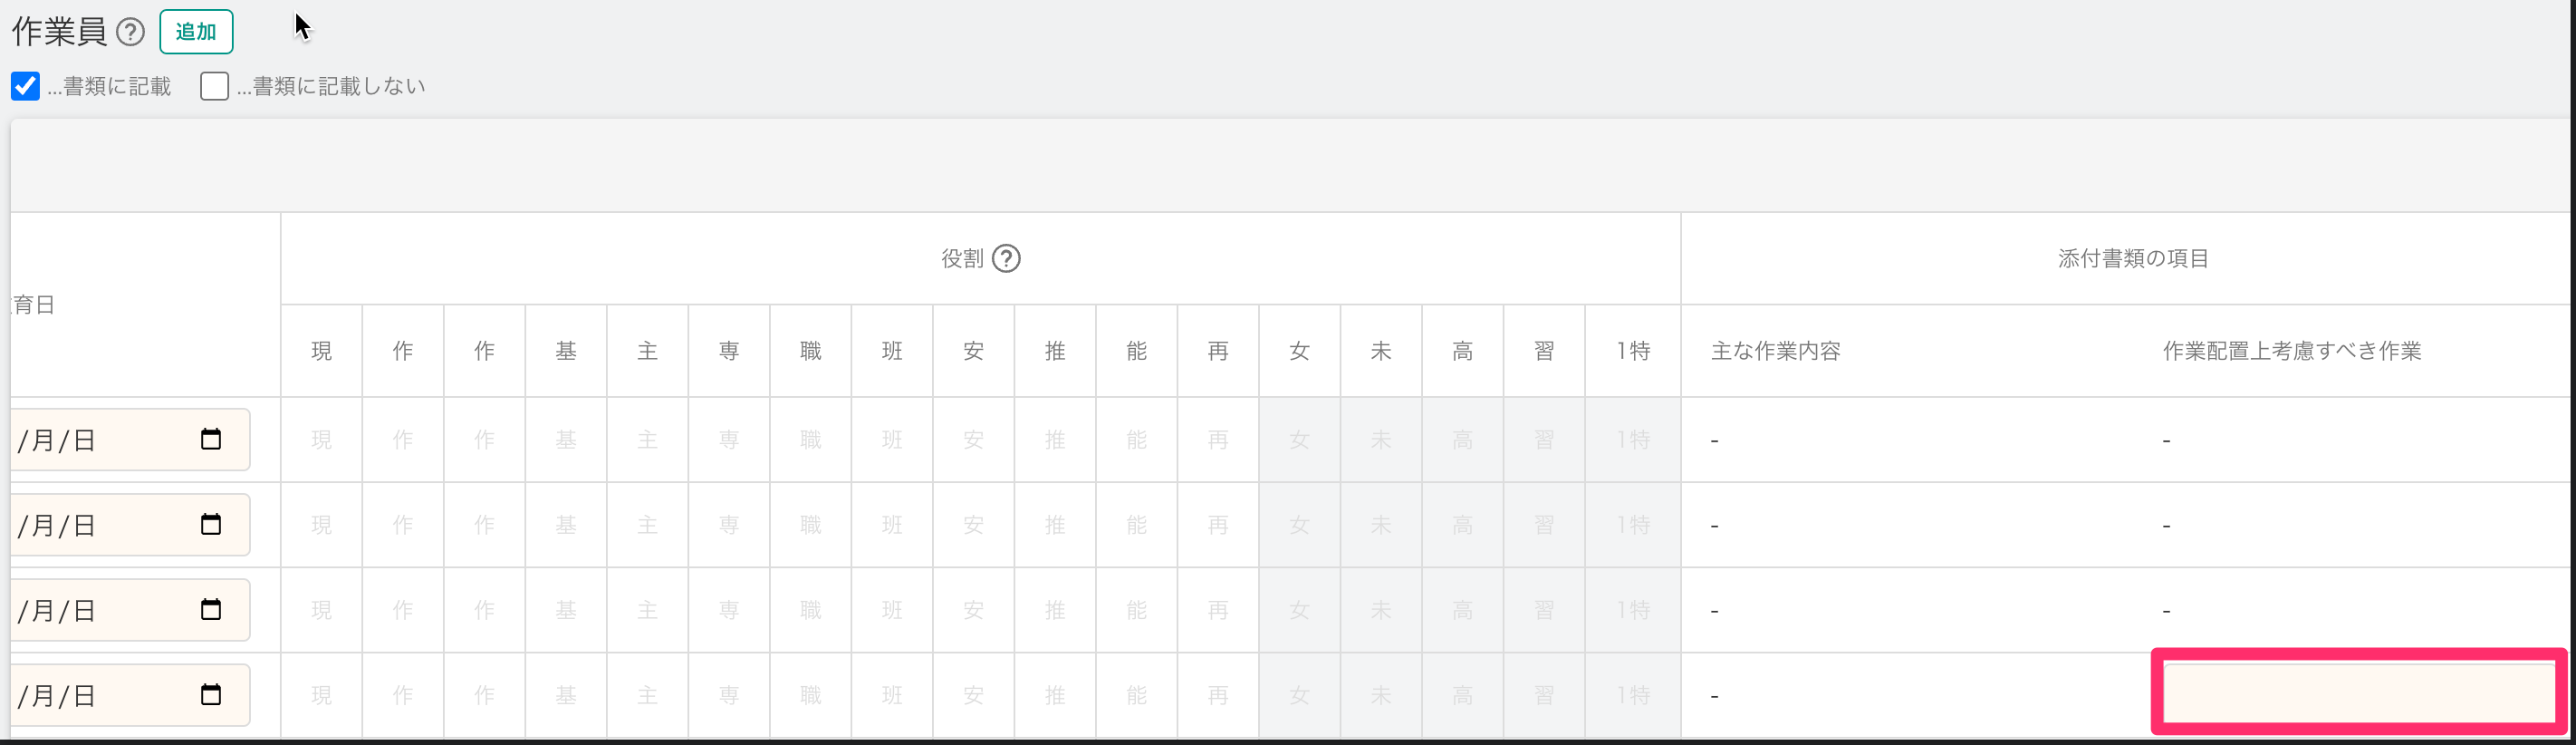
Task: Click help icon beside 役割 header
Action: pos(1006,259)
